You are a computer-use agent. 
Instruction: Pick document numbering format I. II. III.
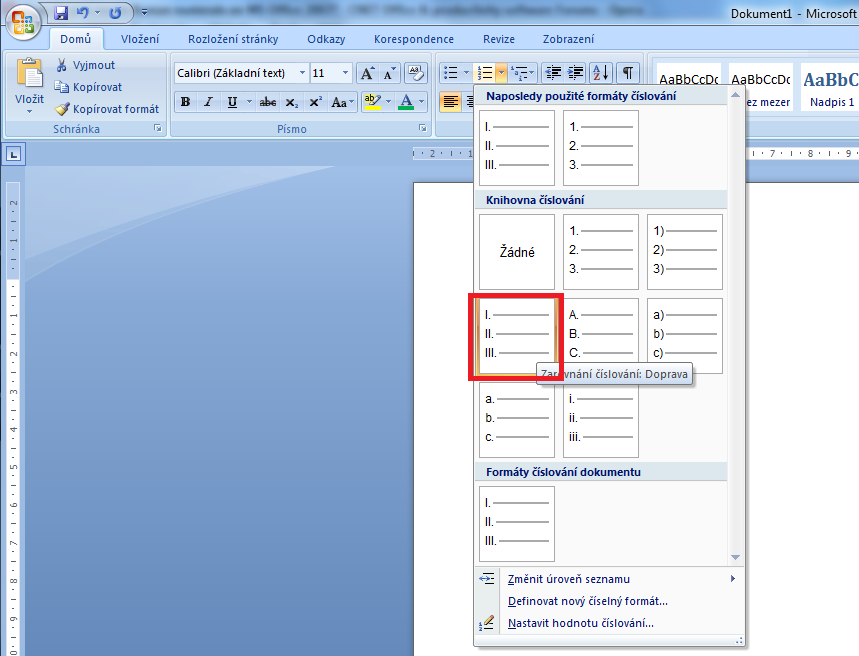coord(517,524)
